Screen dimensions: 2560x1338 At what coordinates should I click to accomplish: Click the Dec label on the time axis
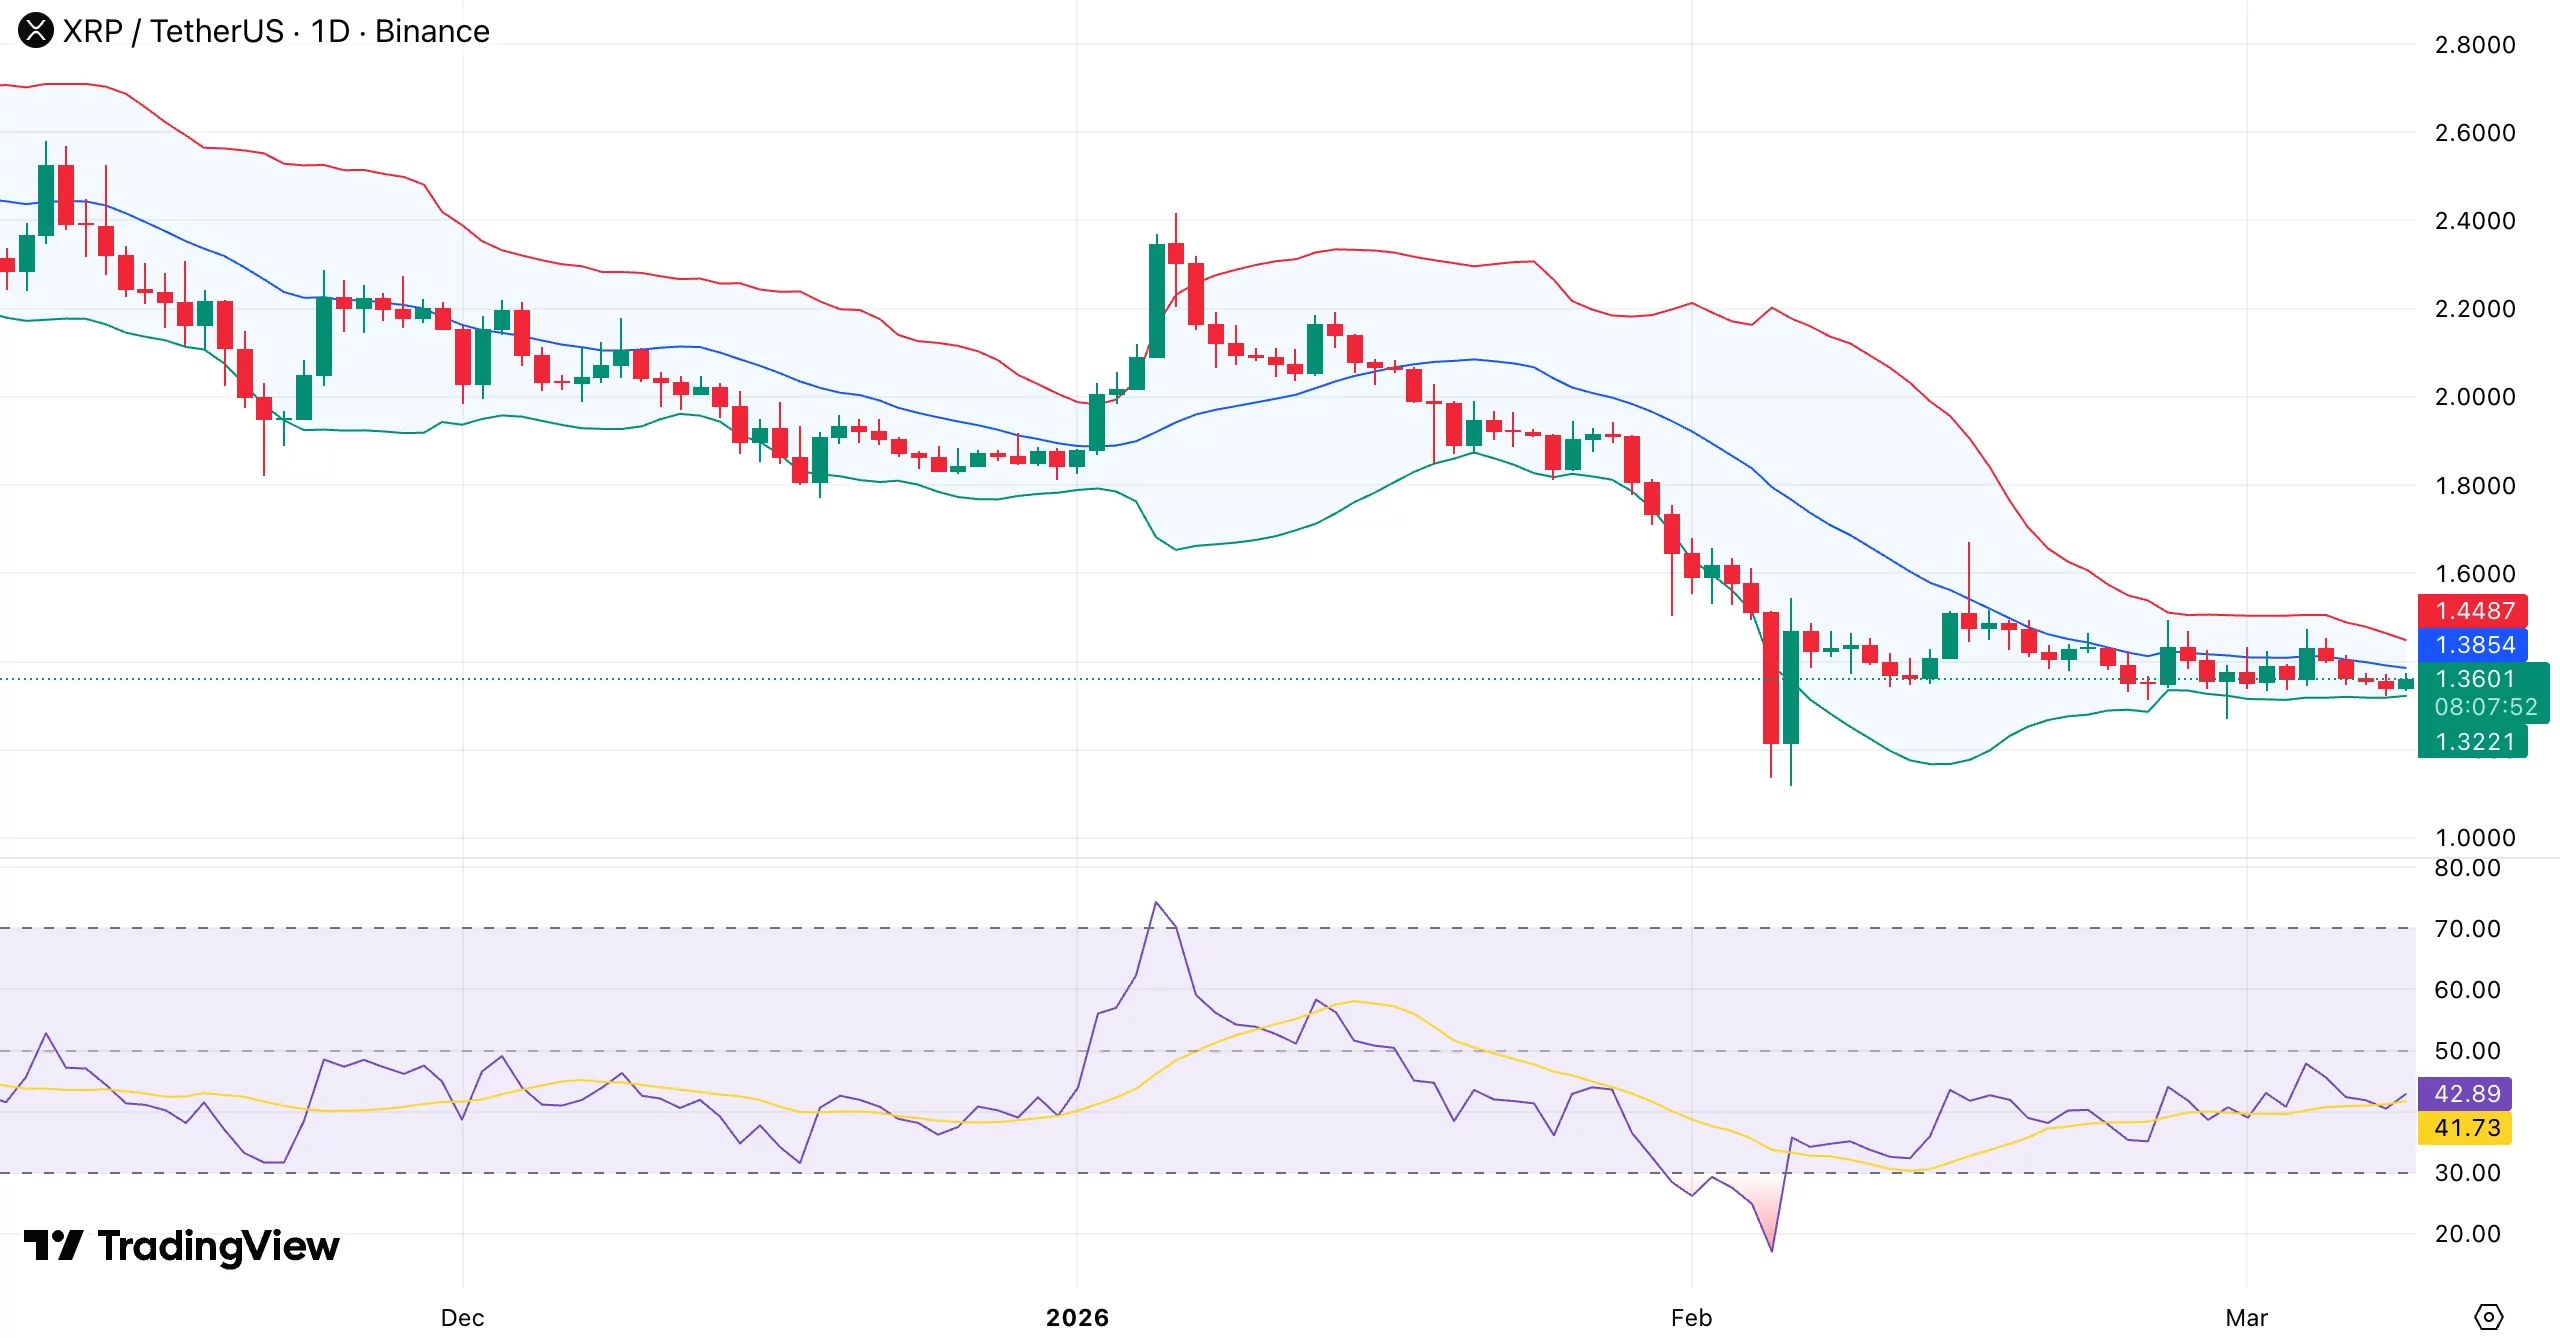pos(462,1318)
